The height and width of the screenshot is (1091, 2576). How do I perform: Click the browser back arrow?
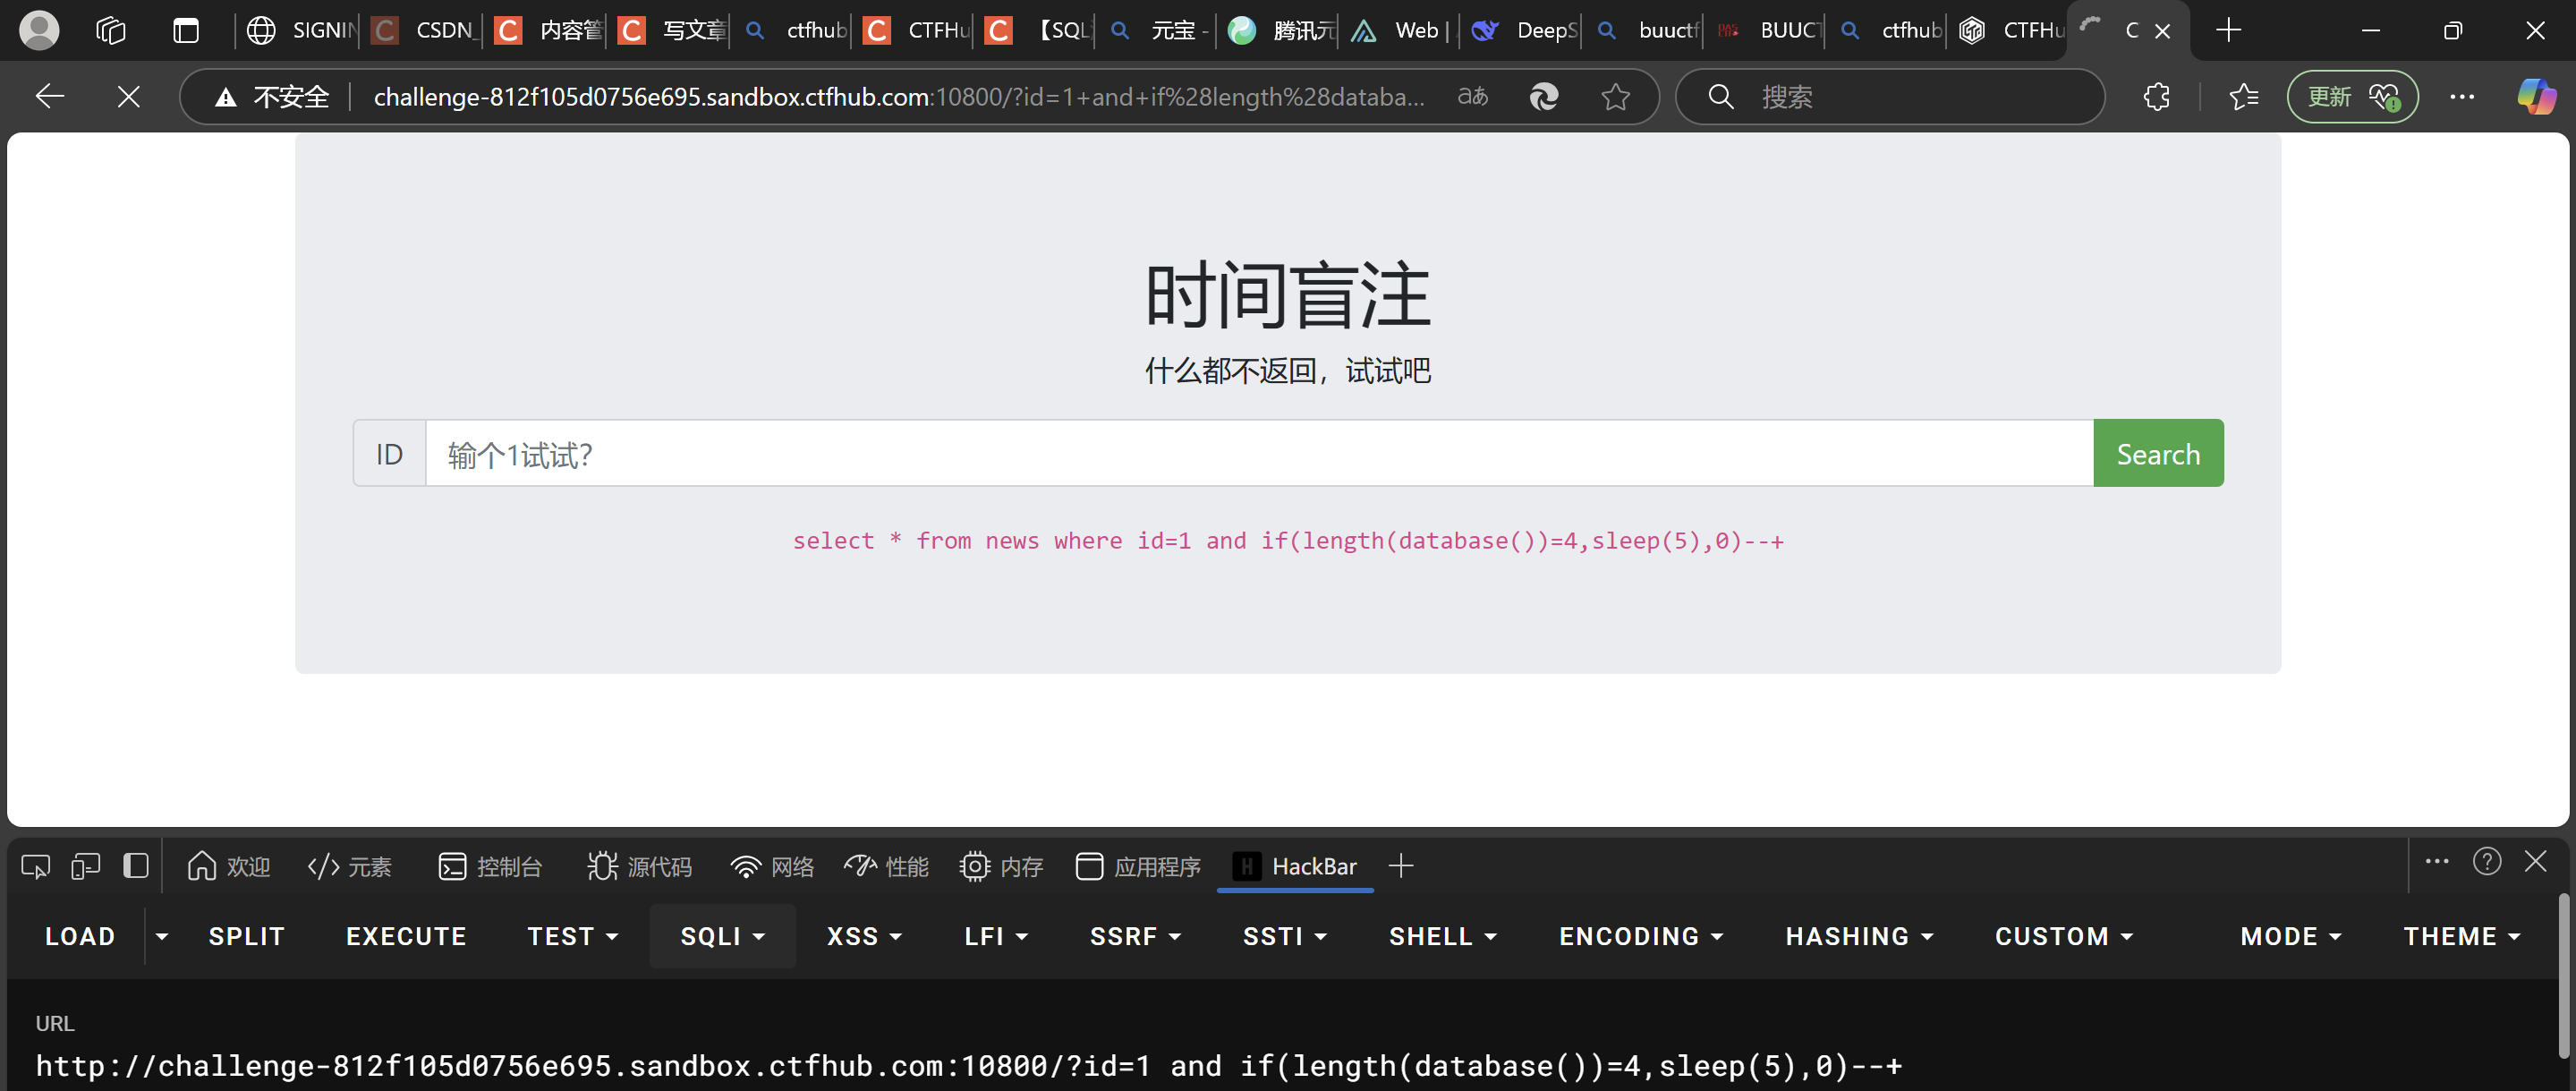pyautogui.click(x=49, y=97)
